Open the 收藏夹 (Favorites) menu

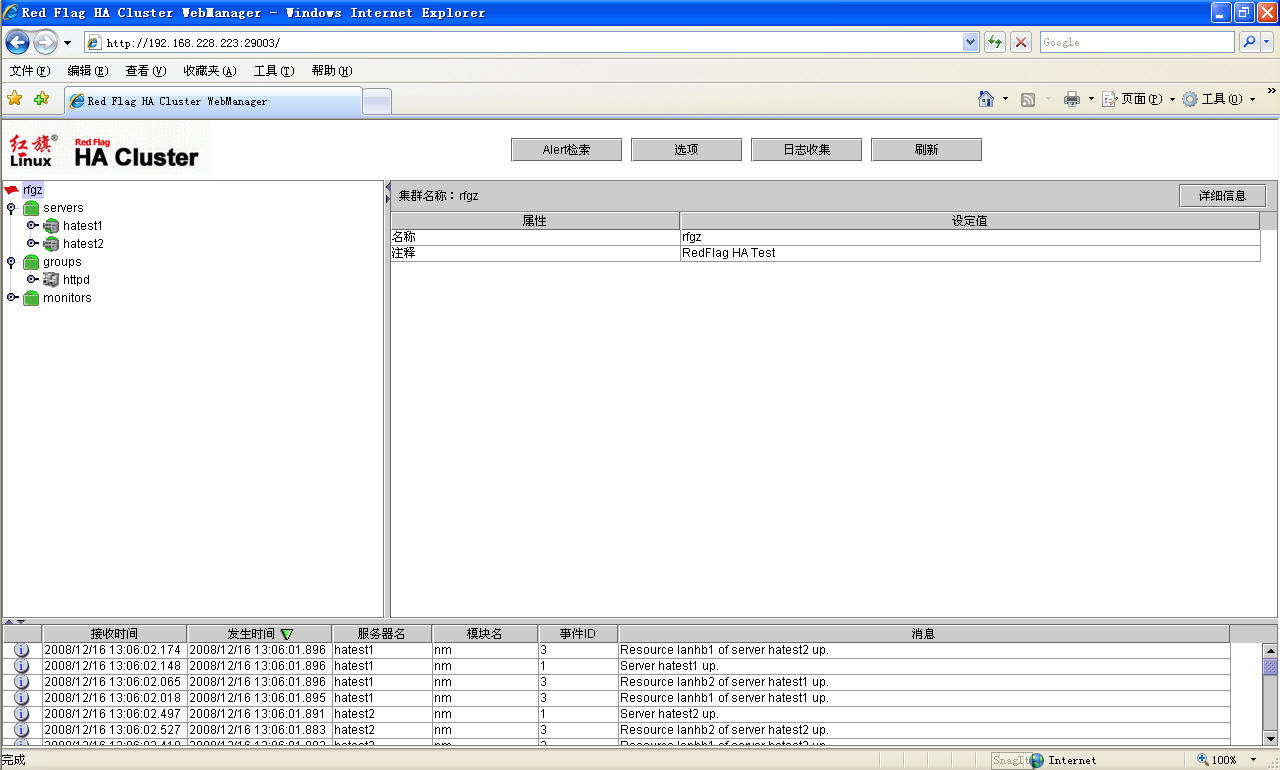click(x=209, y=71)
